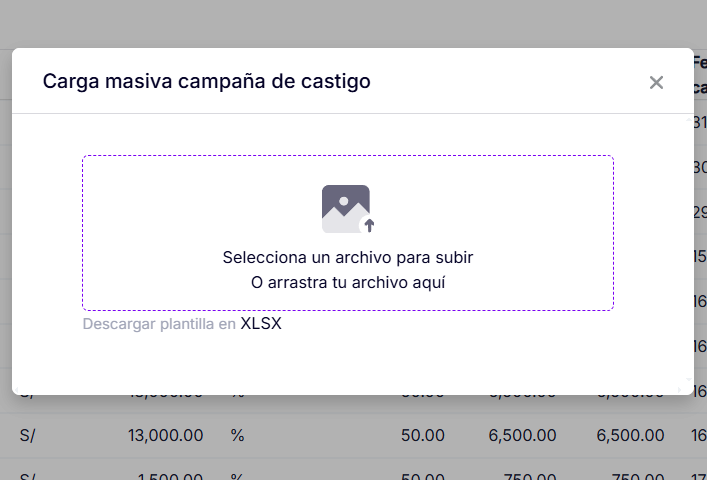This screenshot has width=707, height=480.
Task: Click the image upload icon
Action: [345, 208]
